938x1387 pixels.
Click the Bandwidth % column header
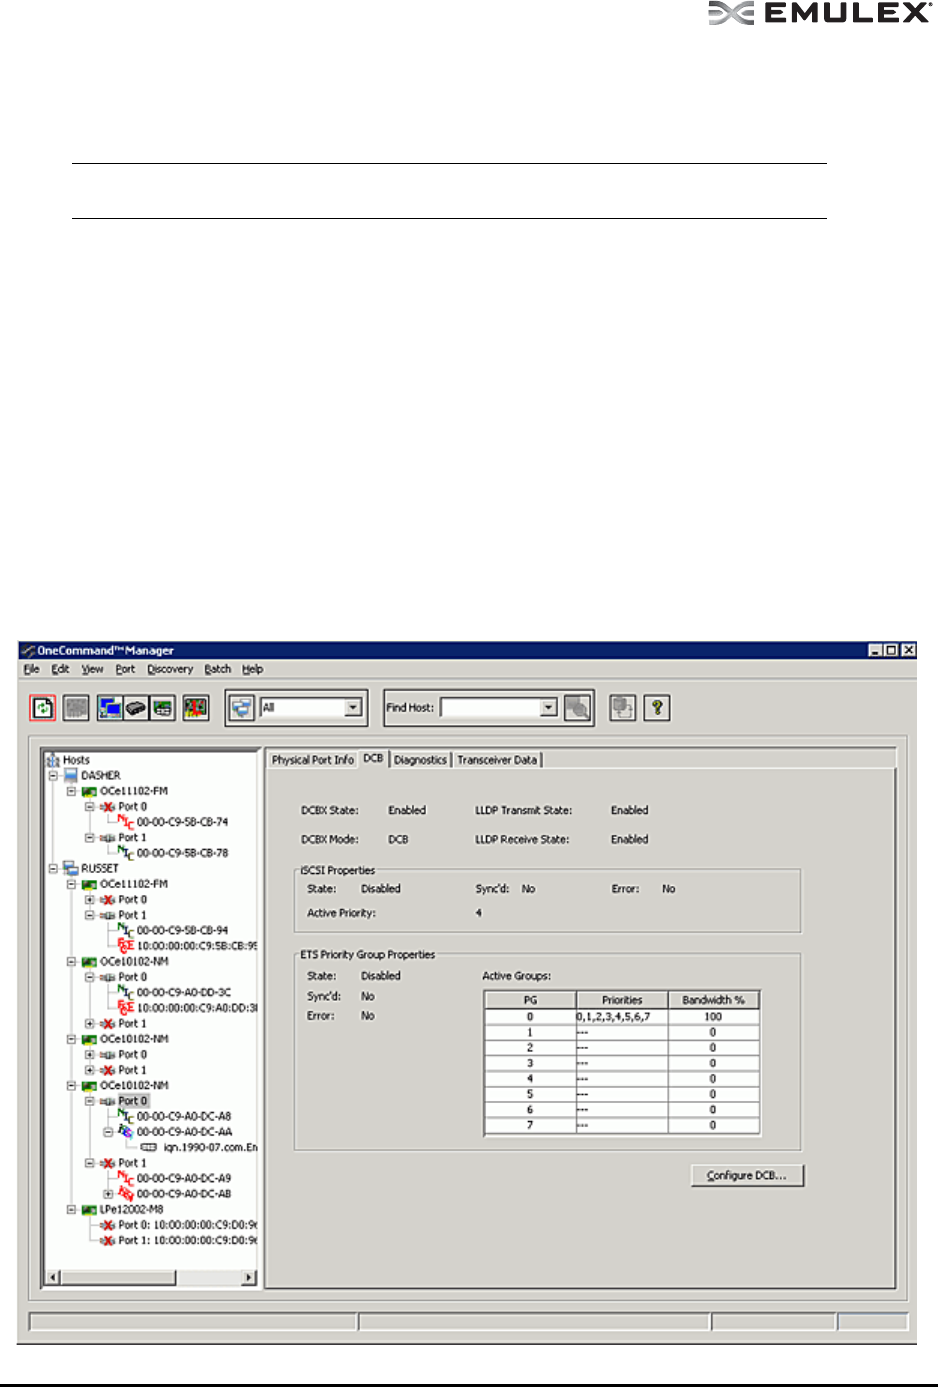pyautogui.click(x=713, y=1000)
